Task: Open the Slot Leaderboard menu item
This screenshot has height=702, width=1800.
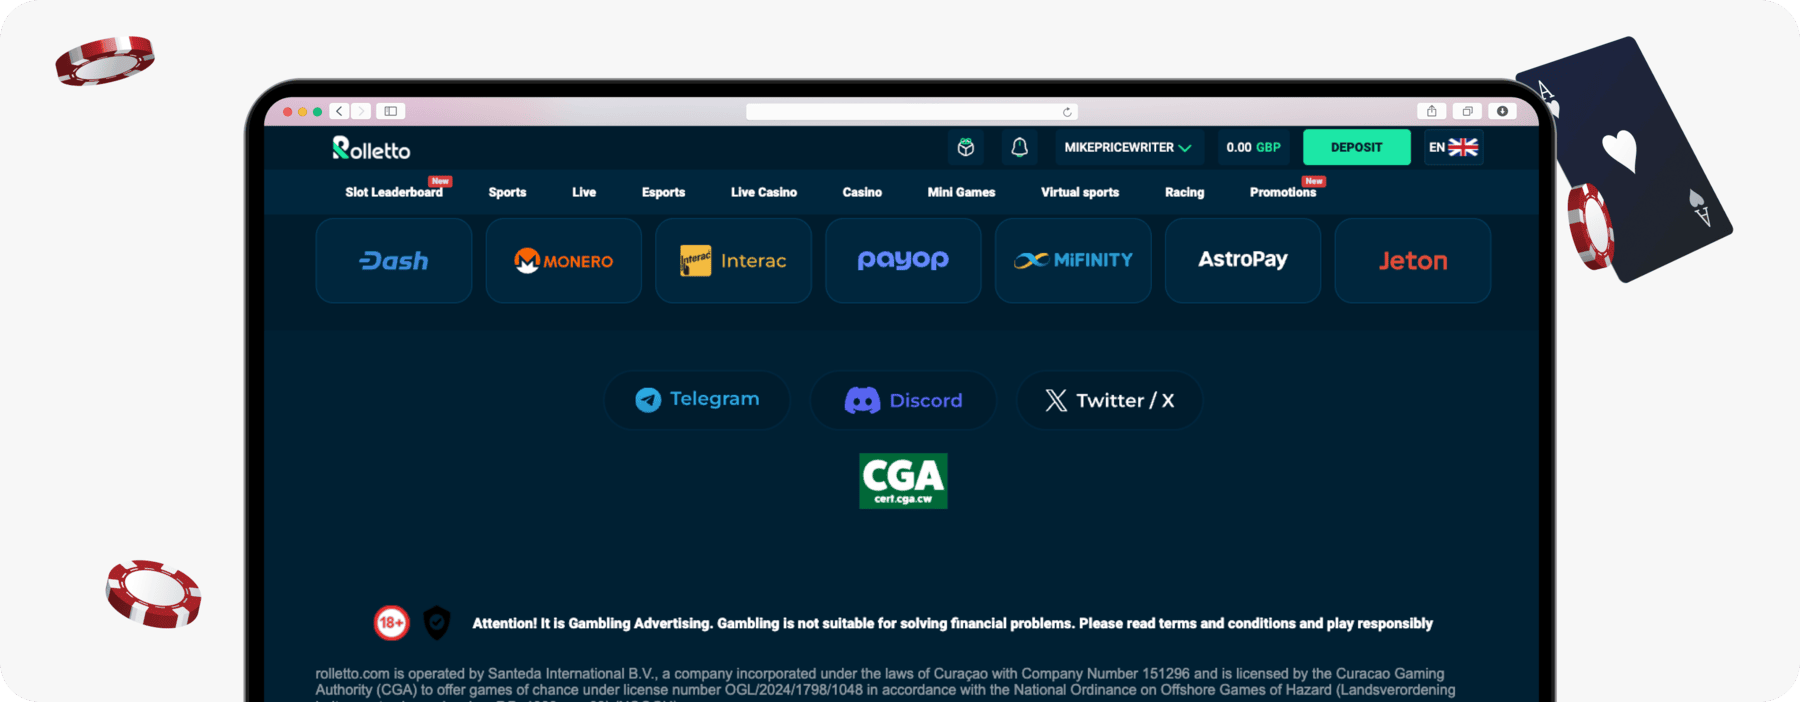Action: [394, 192]
